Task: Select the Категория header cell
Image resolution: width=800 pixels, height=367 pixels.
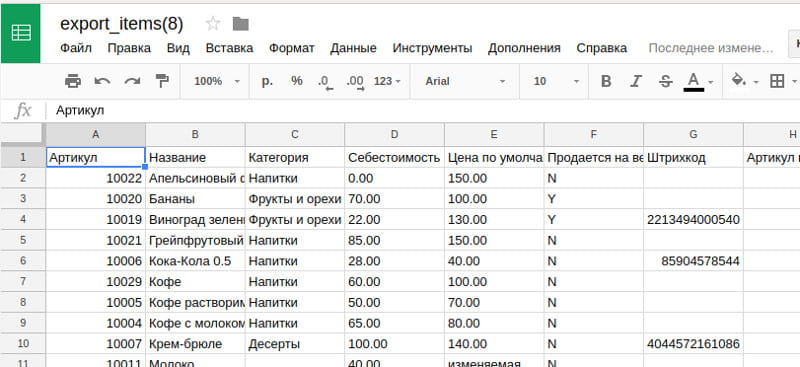Action: (295, 157)
